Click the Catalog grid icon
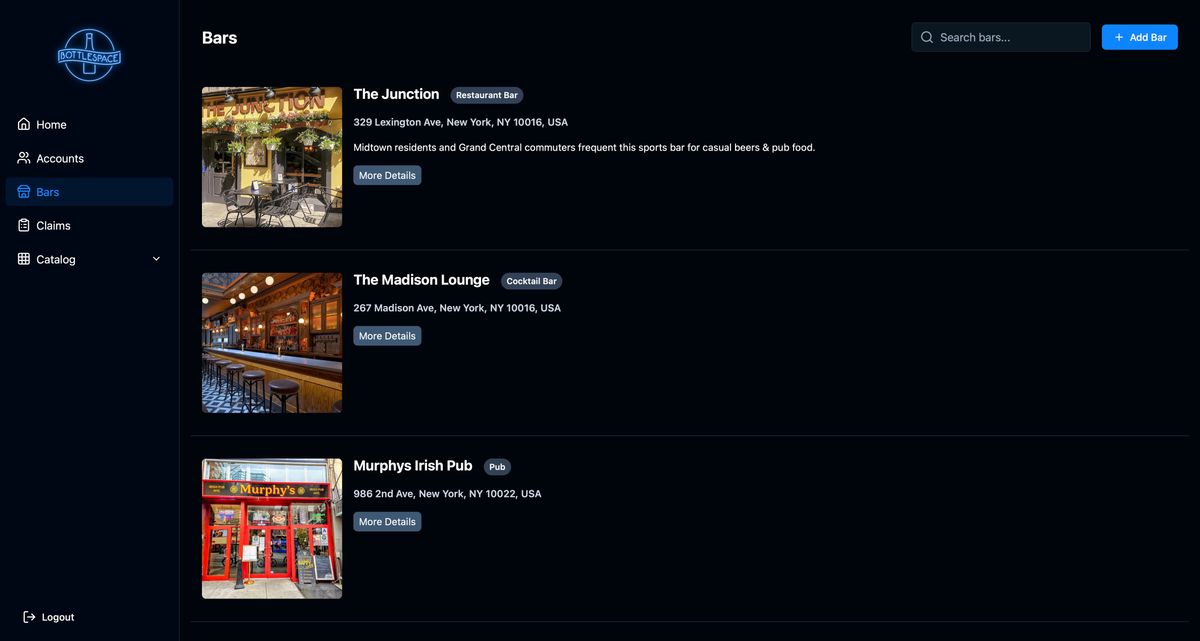Viewport: 1200px width, 641px height. tap(24, 259)
